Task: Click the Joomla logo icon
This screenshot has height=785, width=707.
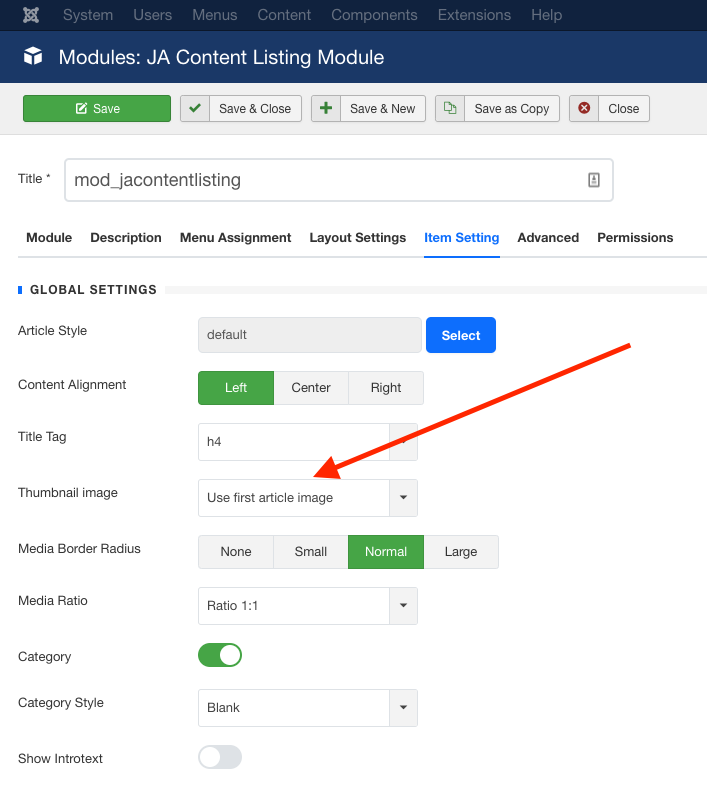Action: click(31, 15)
